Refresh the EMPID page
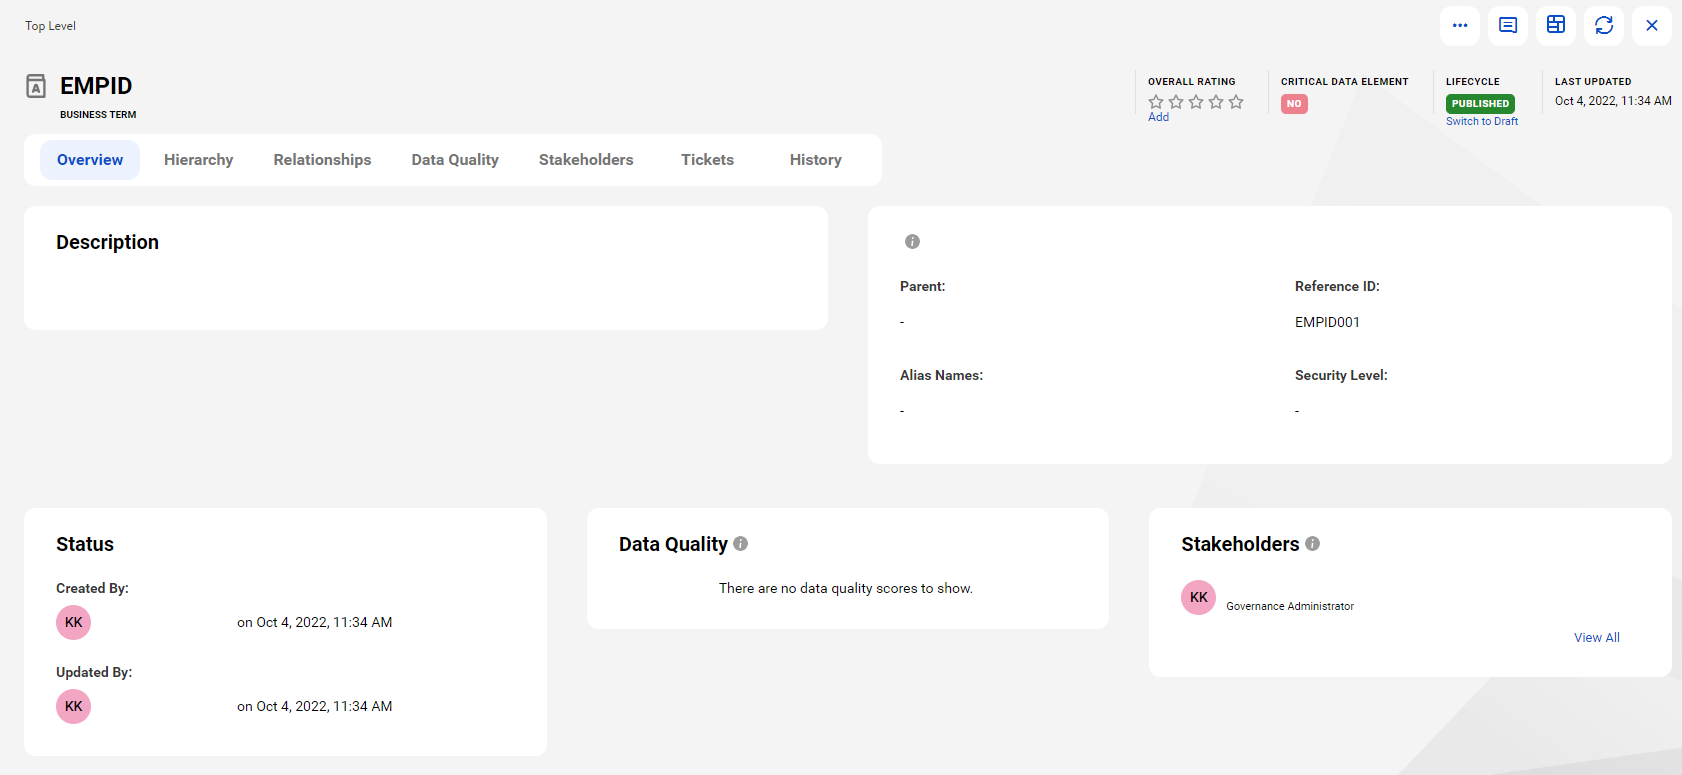 (x=1604, y=26)
